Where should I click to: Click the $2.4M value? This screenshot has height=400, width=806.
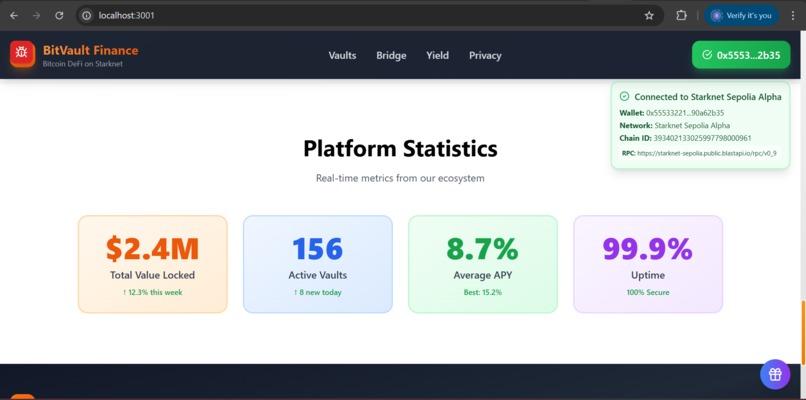pyautogui.click(x=153, y=248)
